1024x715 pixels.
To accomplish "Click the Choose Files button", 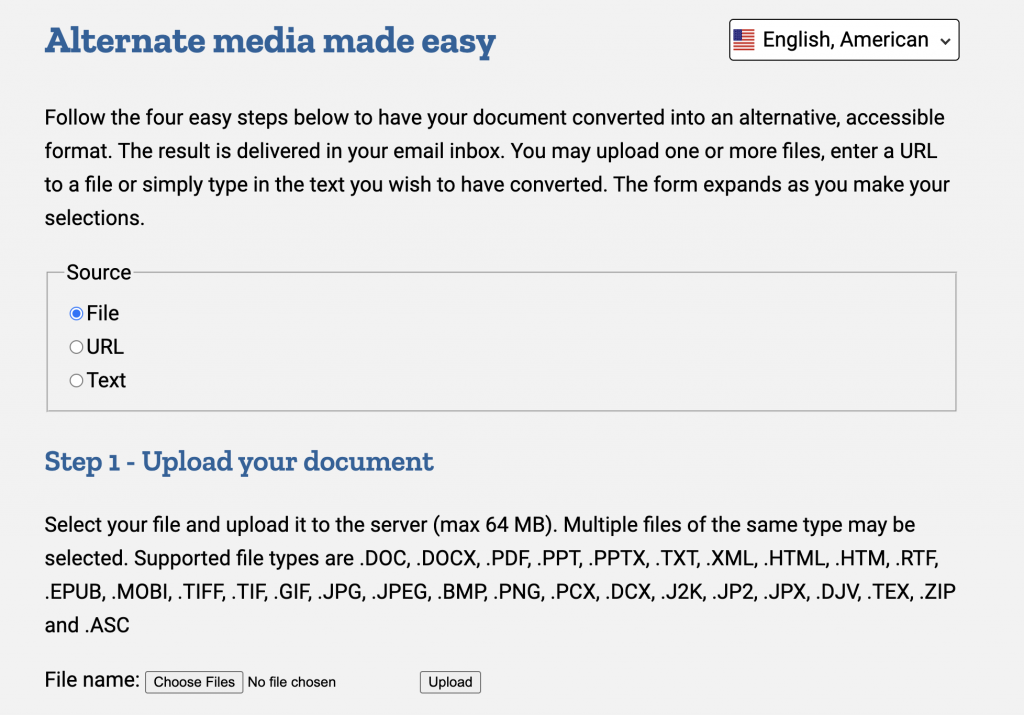I will (194, 682).
